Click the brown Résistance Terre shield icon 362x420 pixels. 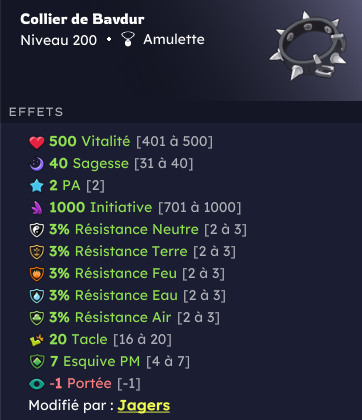[37, 252]
